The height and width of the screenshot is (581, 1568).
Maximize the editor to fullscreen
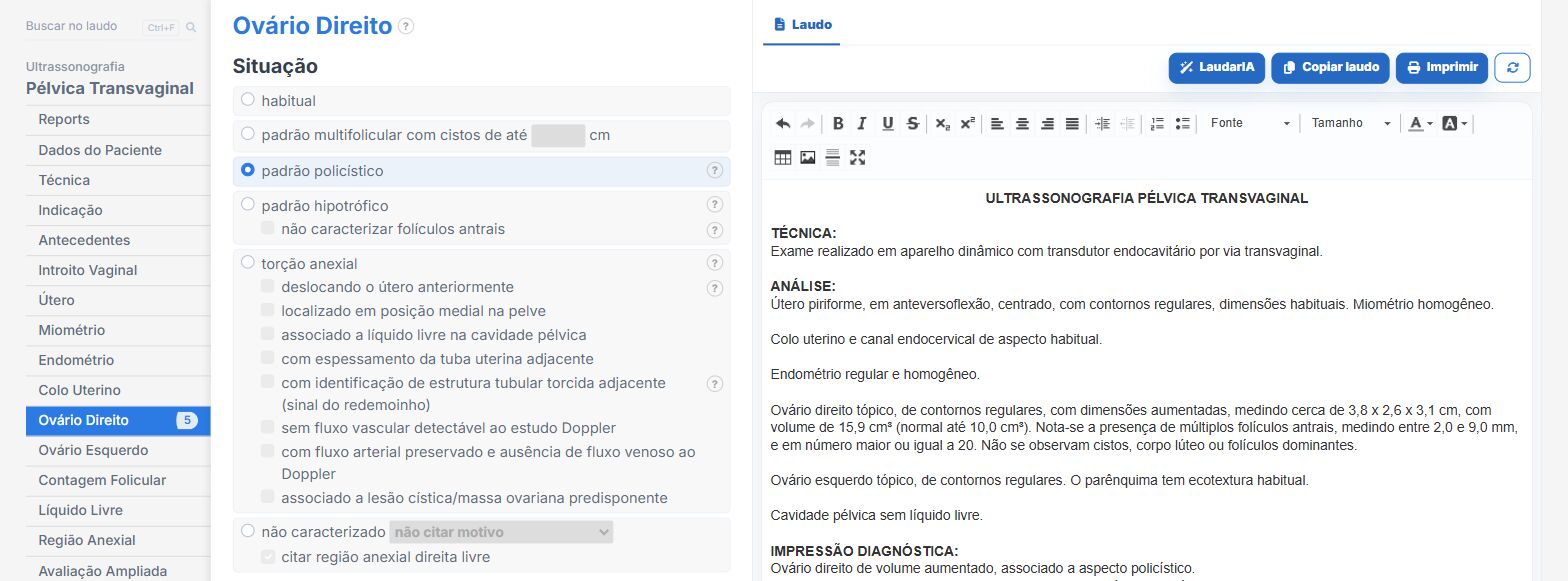[x=857, y=157]
